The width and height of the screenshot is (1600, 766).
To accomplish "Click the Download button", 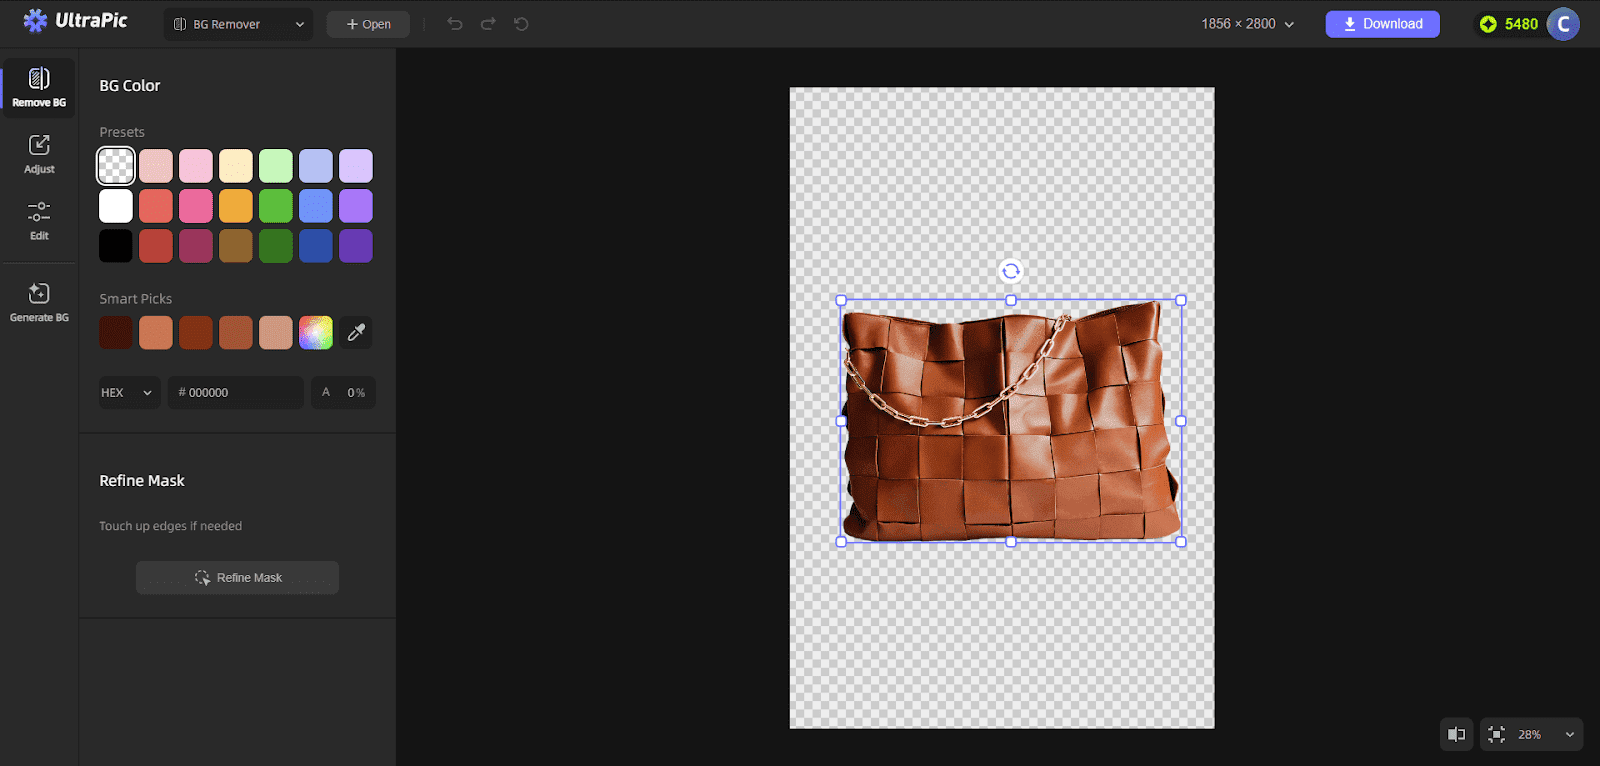I will pos(1382,24).
